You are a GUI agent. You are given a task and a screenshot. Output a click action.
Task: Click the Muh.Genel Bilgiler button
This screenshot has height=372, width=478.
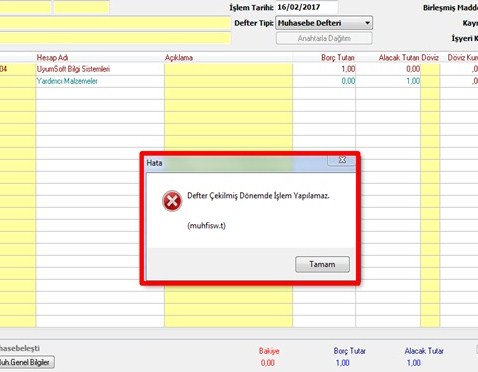(x=26, y=362)
